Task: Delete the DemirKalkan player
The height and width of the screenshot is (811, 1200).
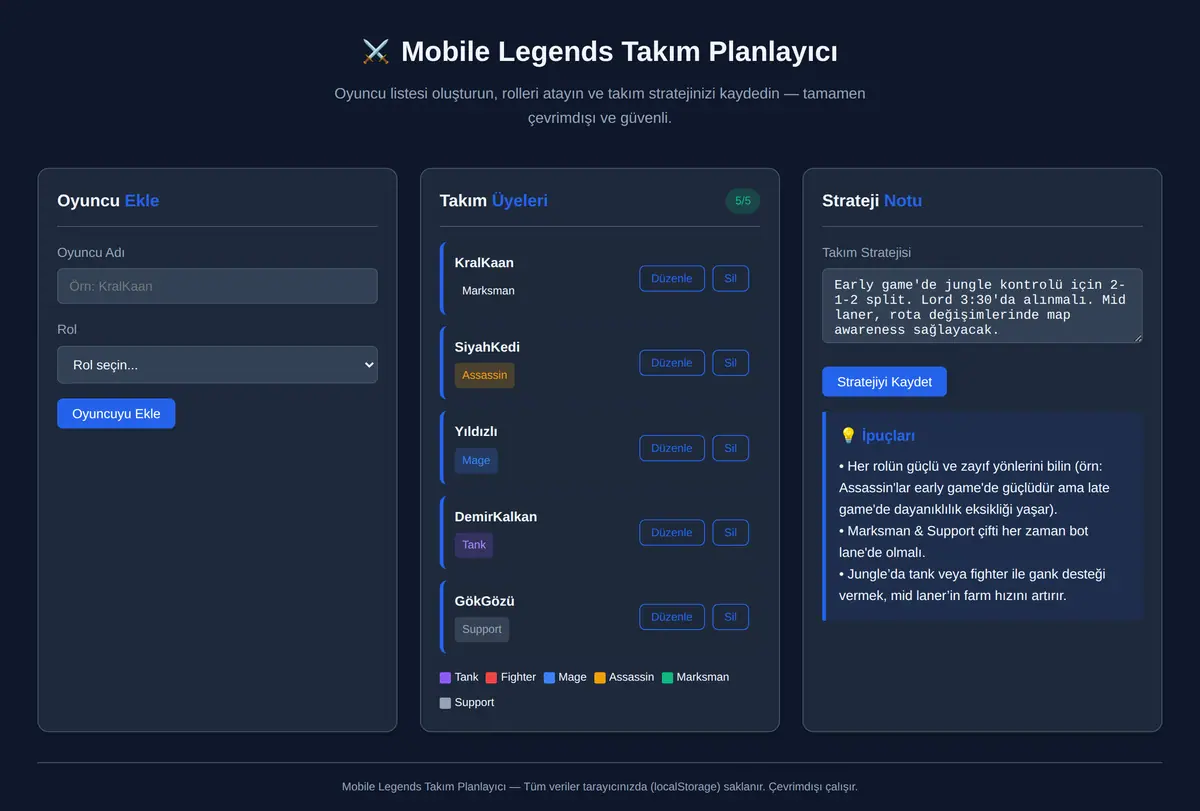Action: [x=730, y=532]
